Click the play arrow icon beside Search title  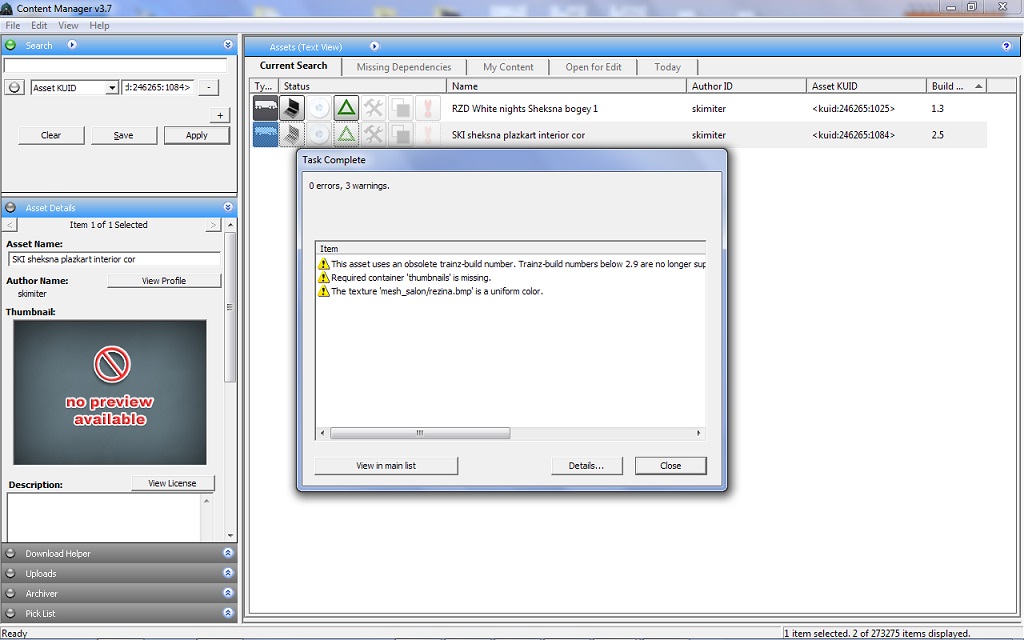pos(72,45)
